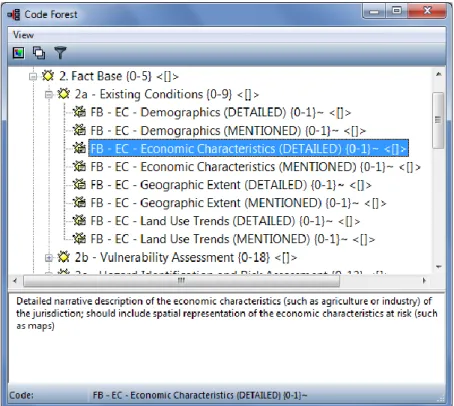The width and height of the screenshot is (454, 406).
Task: Collapse the 2a - Existing Conditions node
Action: (x=49, y=95)
